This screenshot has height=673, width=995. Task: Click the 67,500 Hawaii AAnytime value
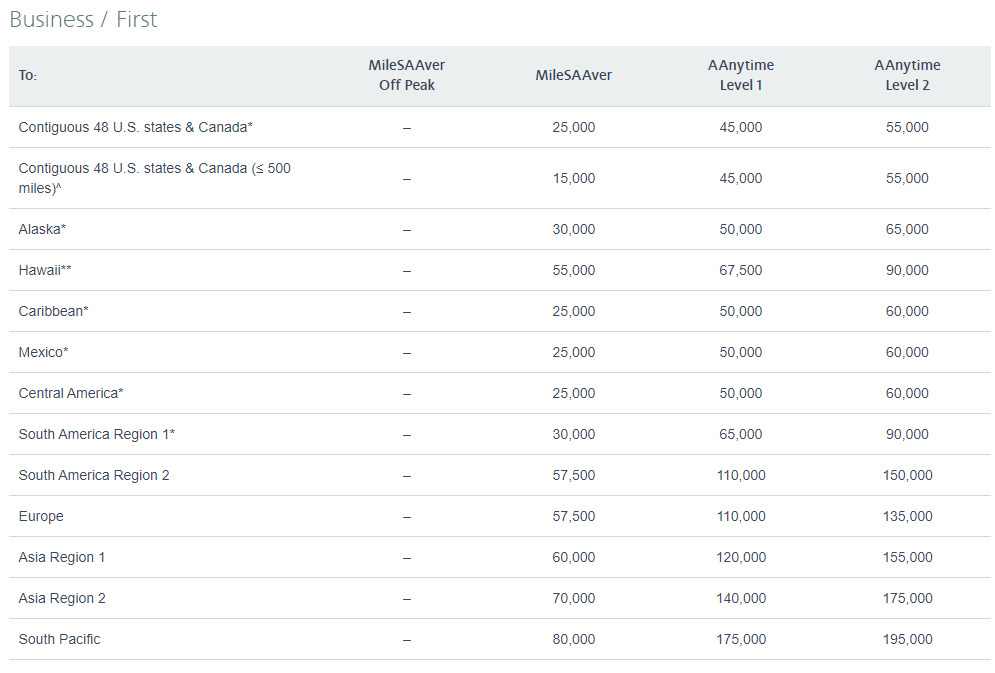click(740, 270)
